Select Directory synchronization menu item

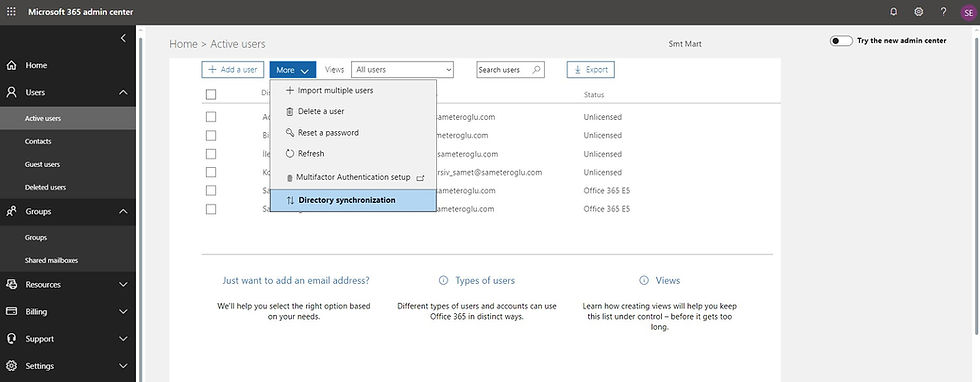[x=353, y=201]
